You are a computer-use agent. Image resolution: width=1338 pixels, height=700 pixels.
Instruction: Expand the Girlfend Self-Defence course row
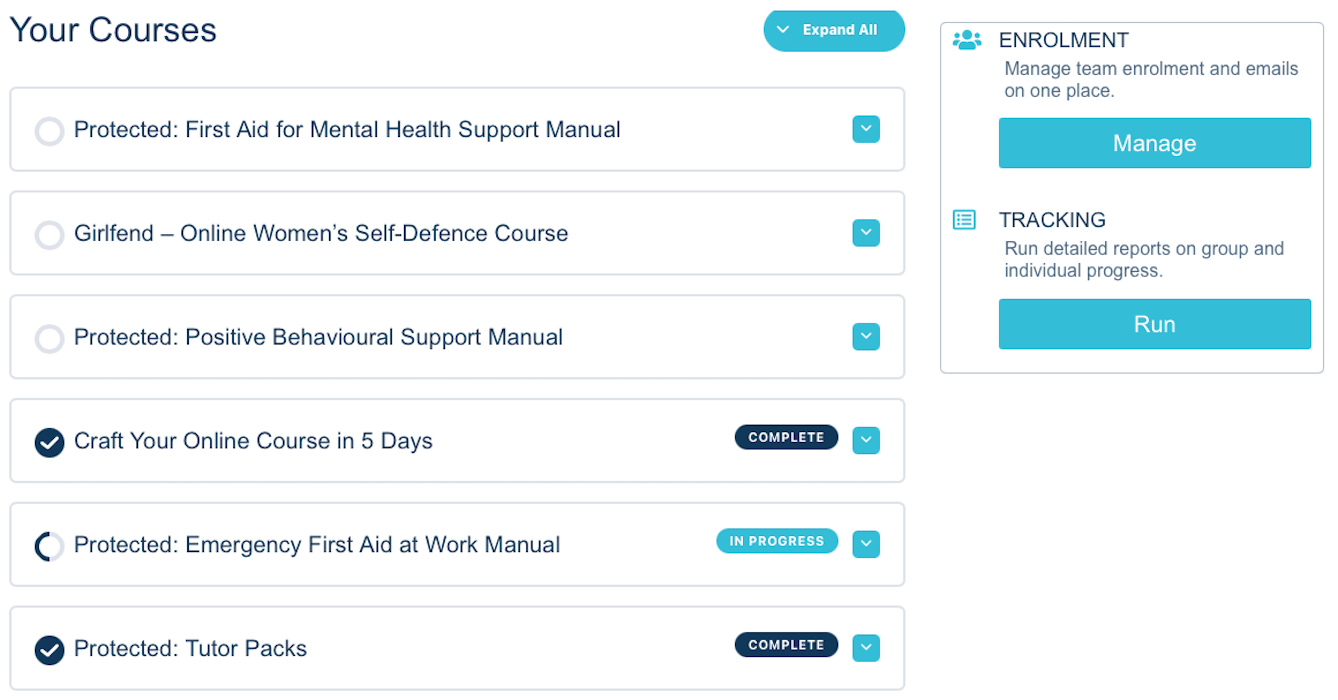point(866,233)
